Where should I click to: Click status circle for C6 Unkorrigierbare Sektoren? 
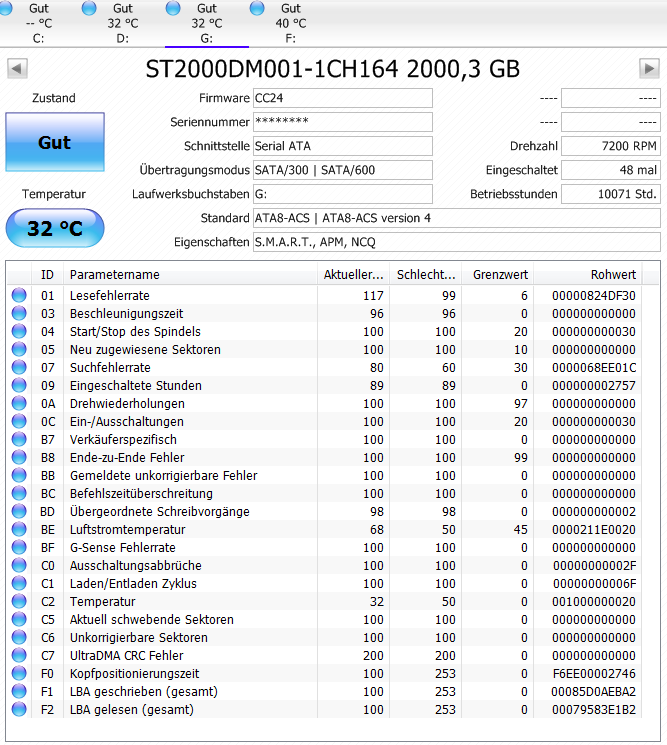[19, 637]
